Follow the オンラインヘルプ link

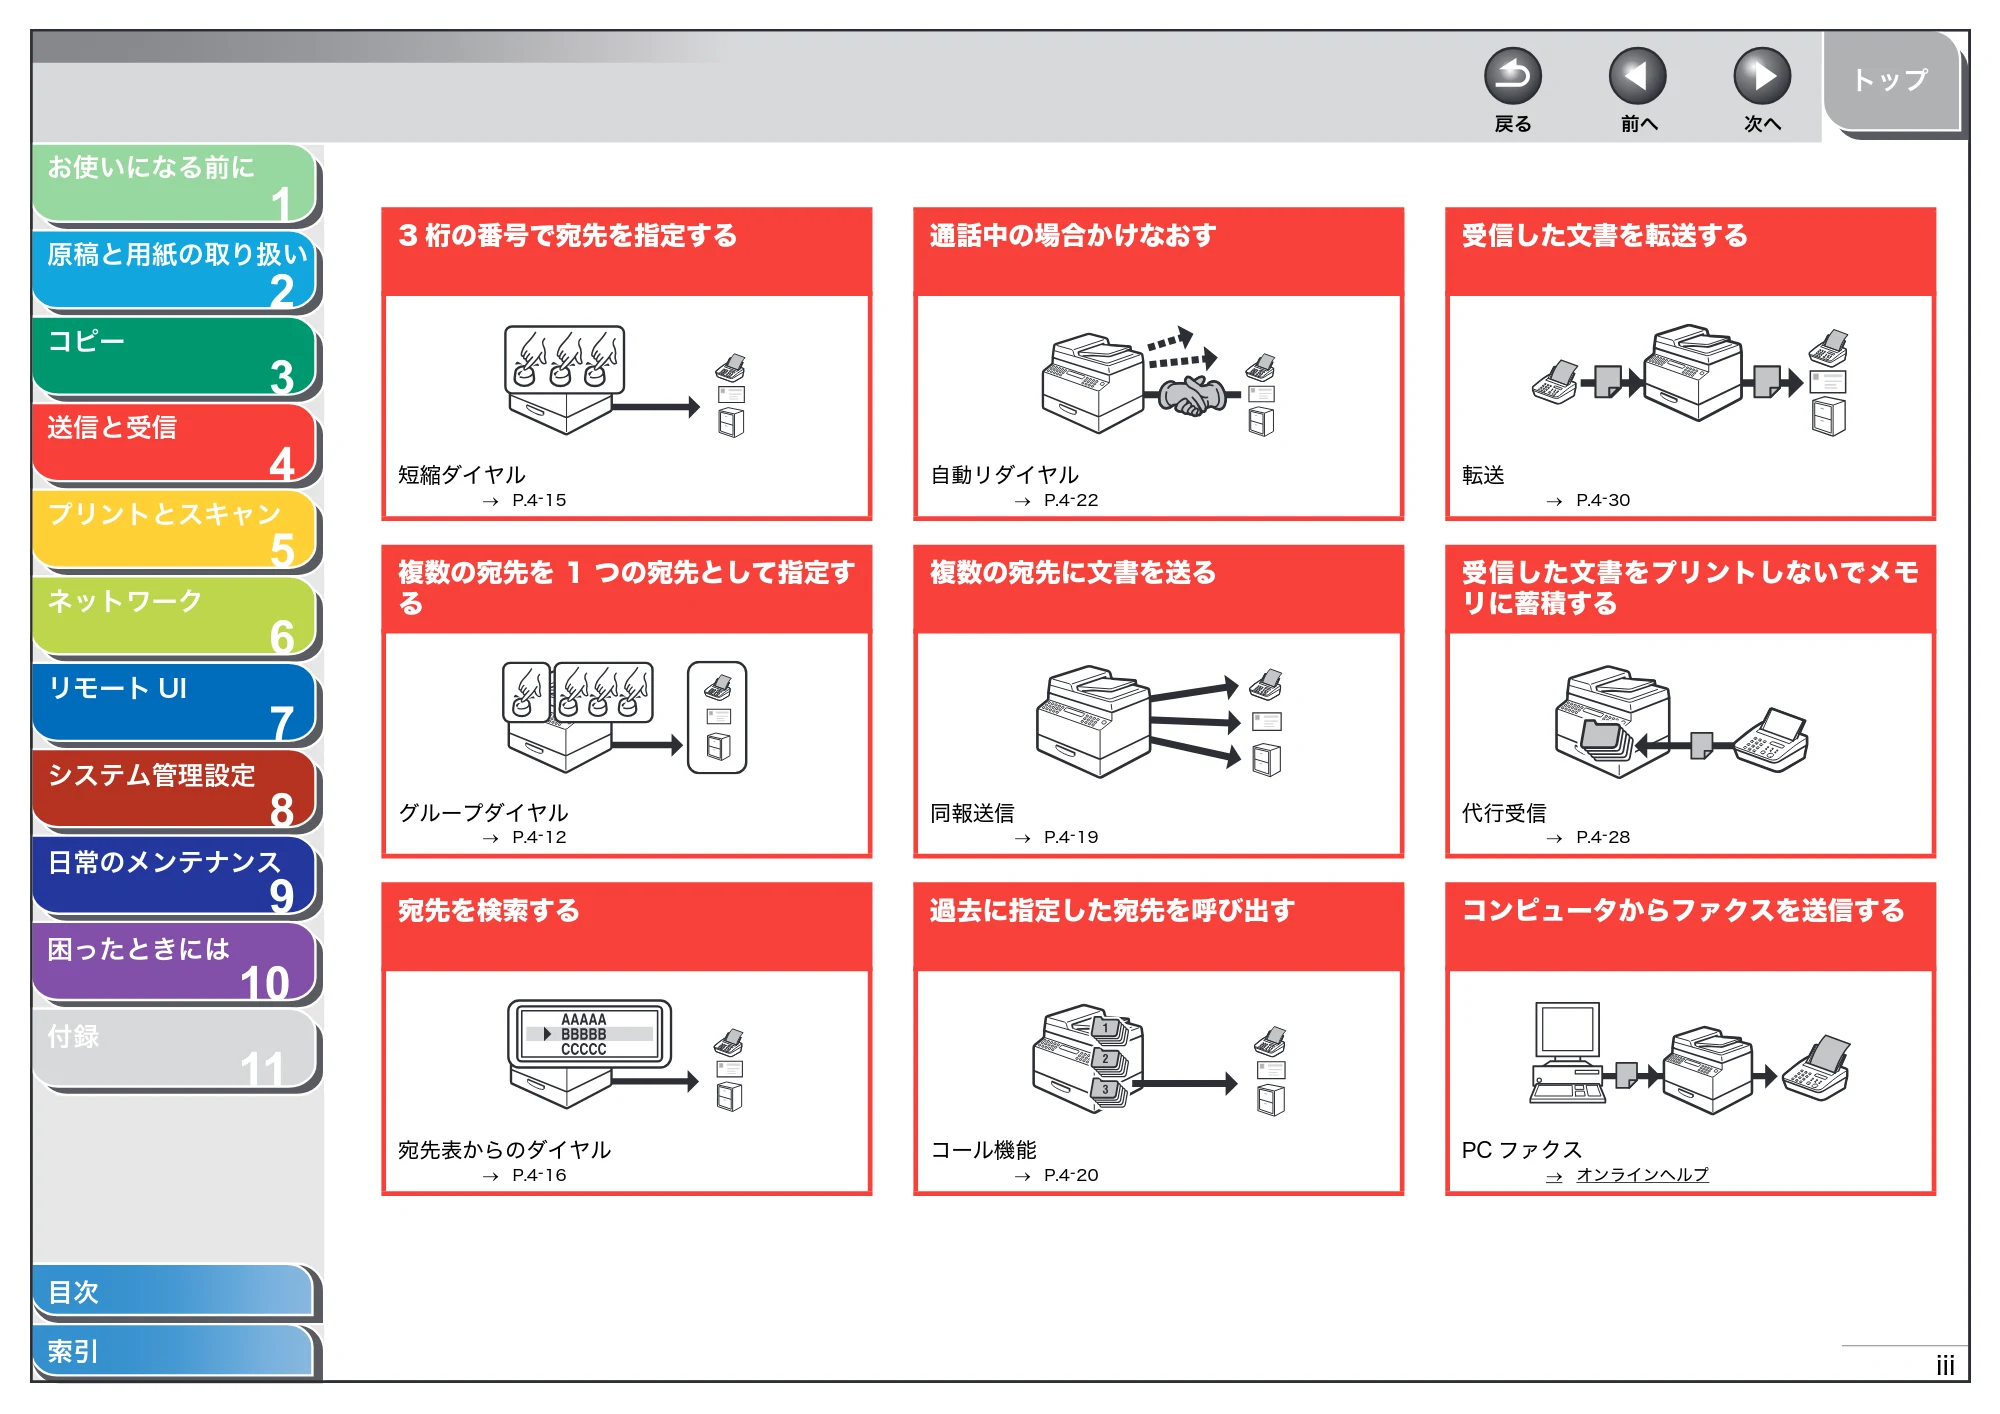(1642, 1175)
